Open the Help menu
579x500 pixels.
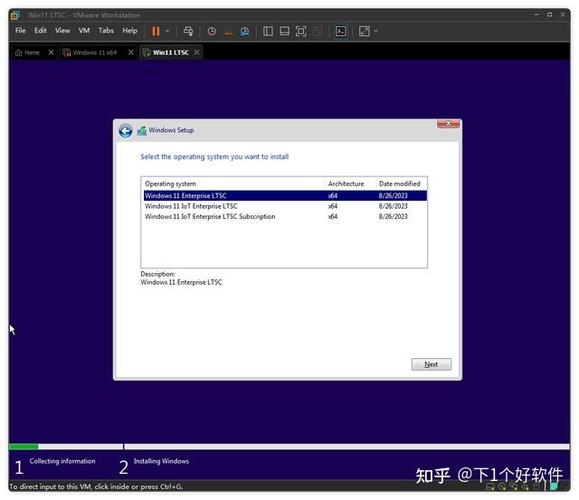pyautogui.click(x=130, y=31)
